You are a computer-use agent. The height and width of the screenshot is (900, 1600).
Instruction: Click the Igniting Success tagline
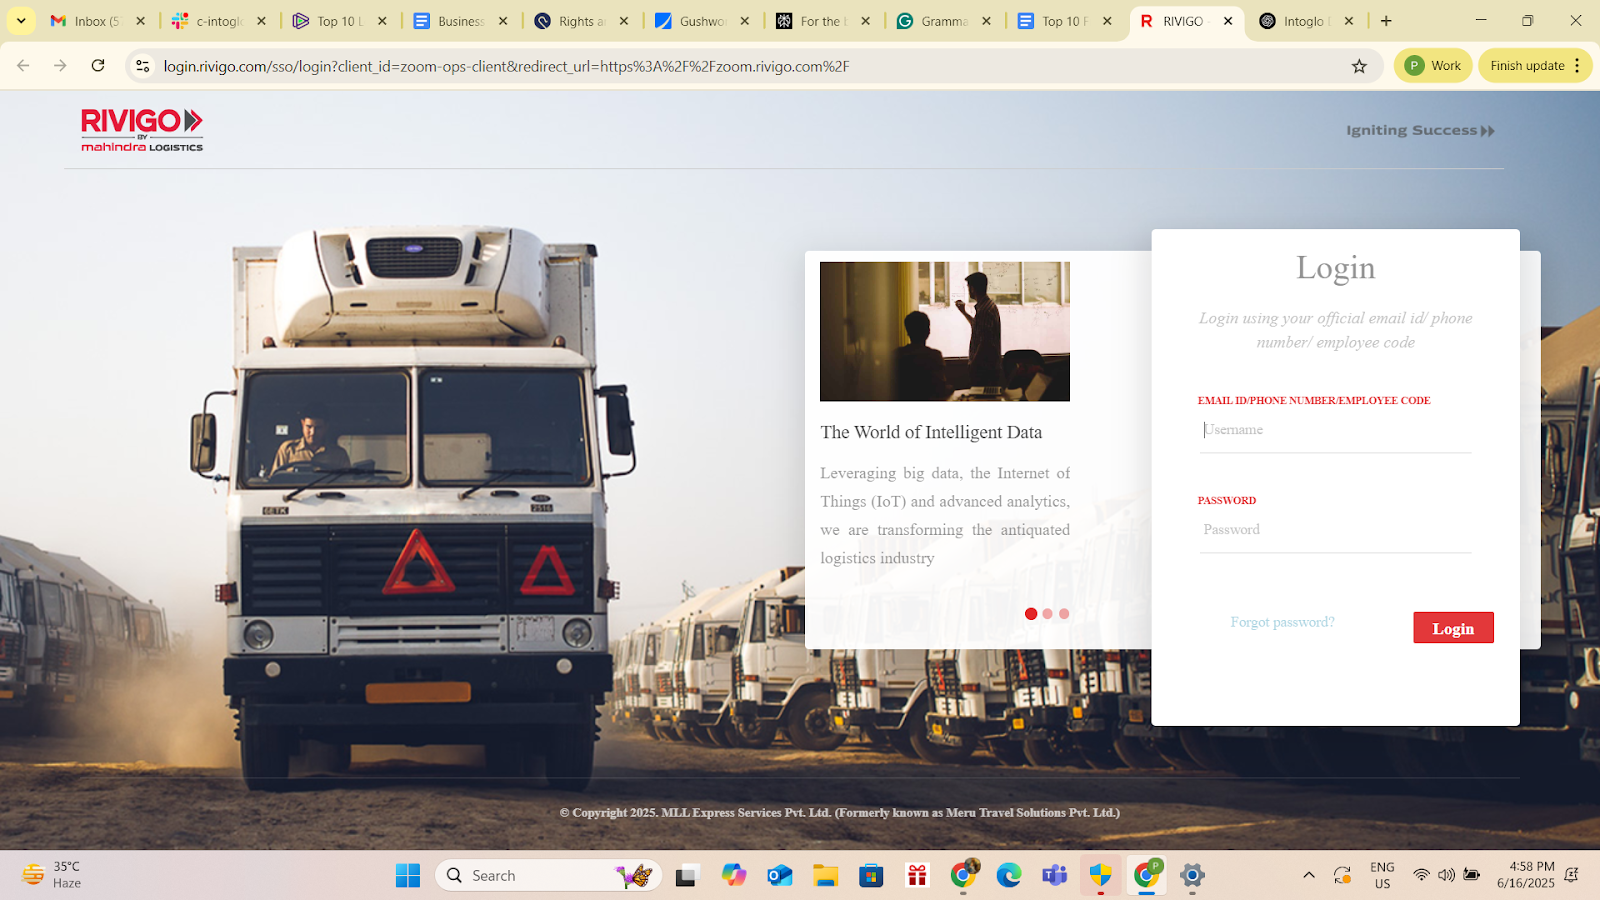1420,130
